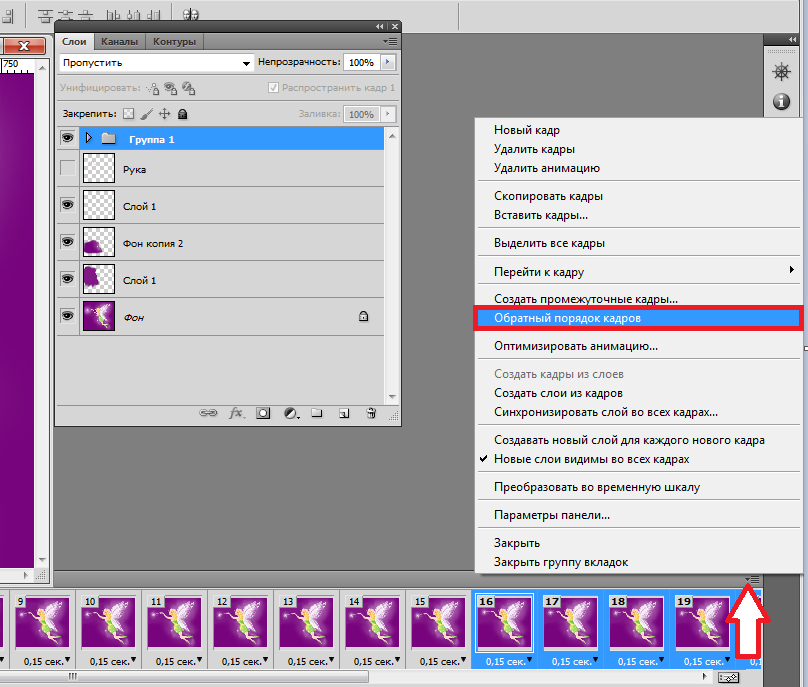Click the lock icon on Фон layer
The image size is (808, 687).
coord(363,316)
